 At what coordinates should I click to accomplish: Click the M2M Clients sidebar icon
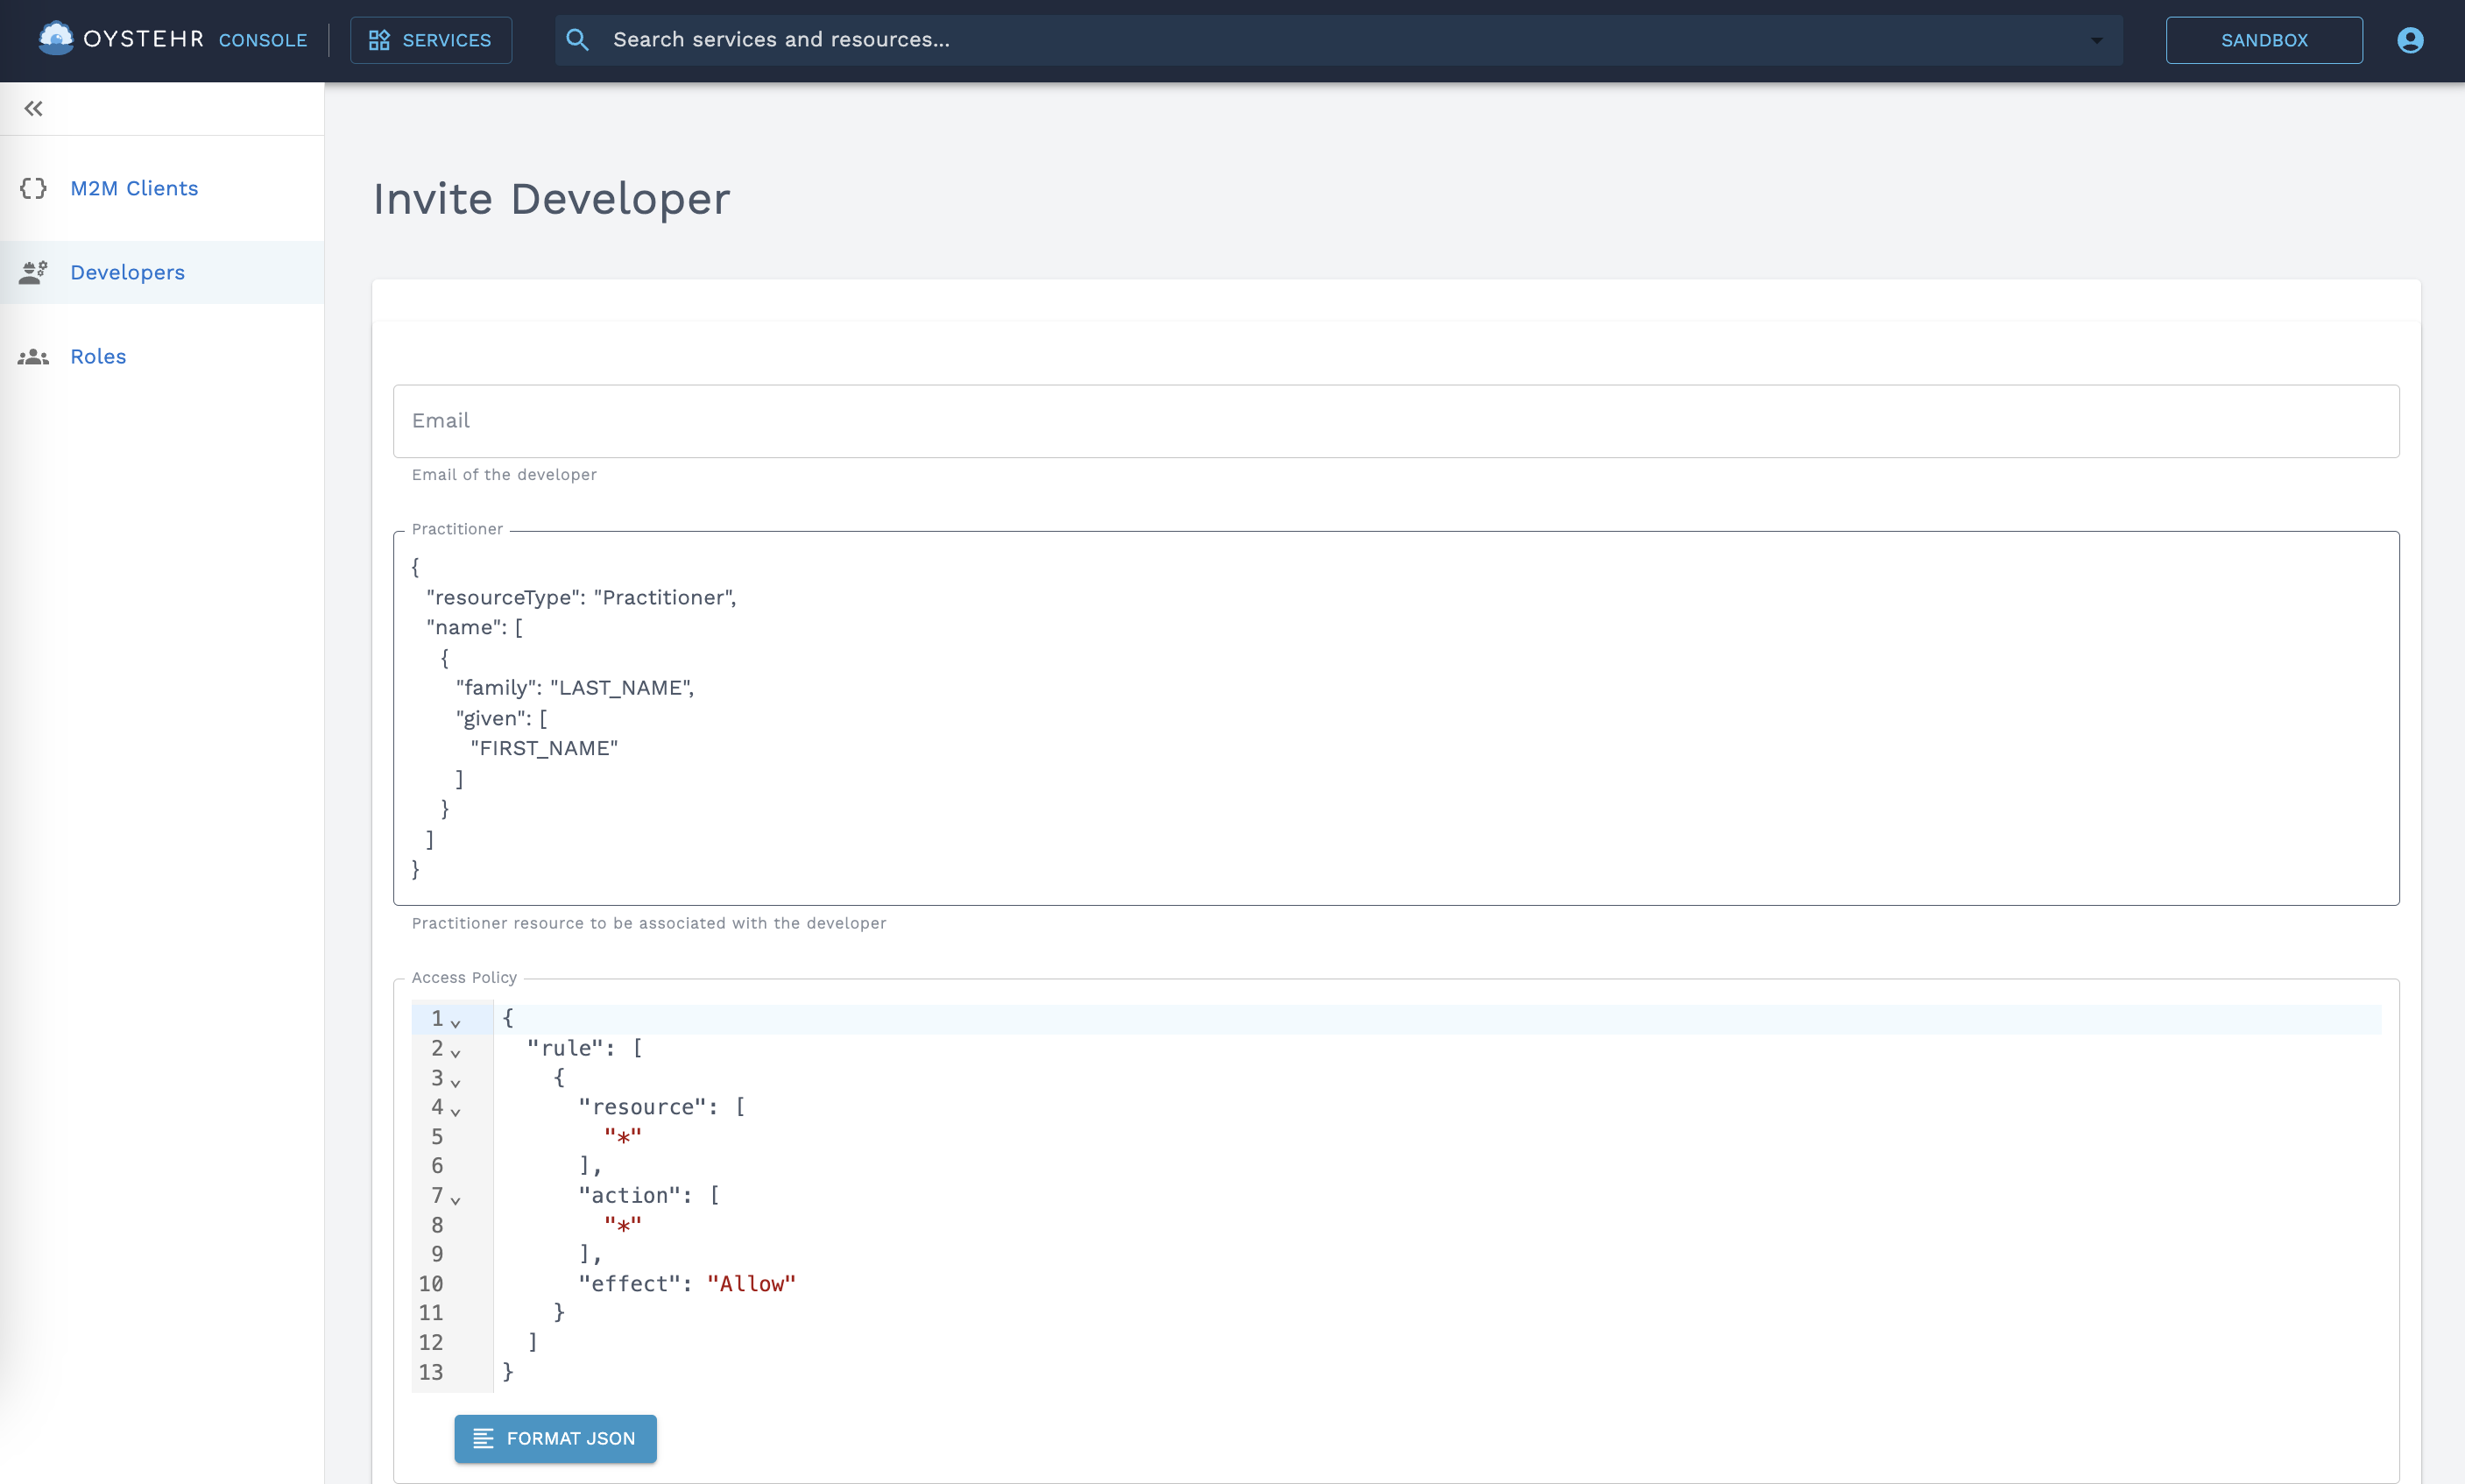click(x=32, y=188)
